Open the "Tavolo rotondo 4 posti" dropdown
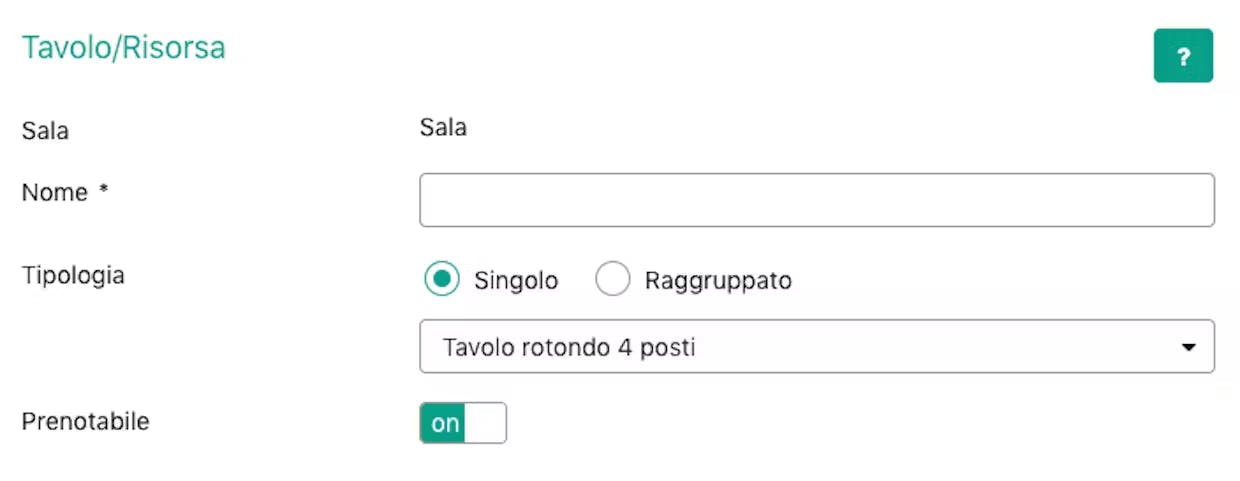The image size is (1240, 481). [816, 347]
